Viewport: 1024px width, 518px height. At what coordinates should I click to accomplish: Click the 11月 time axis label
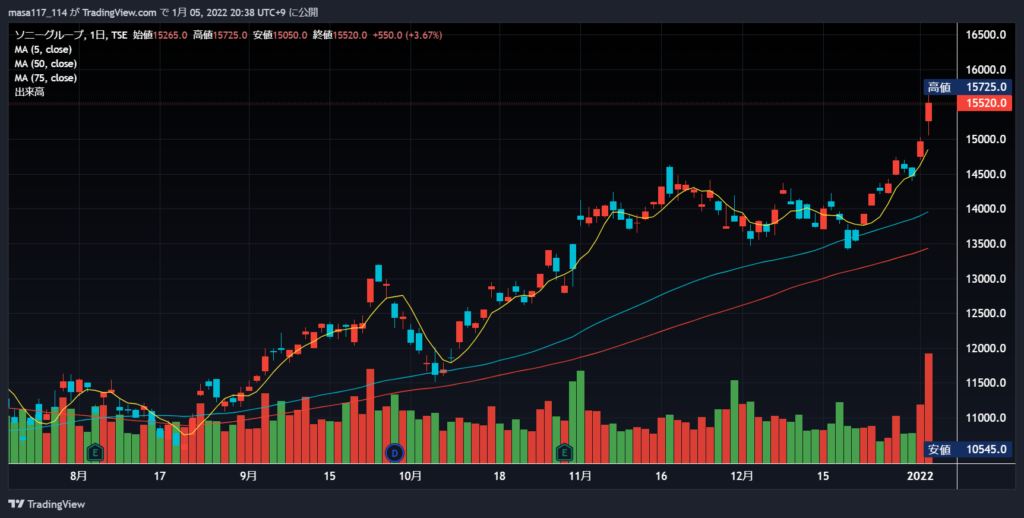click(x=580, y=476)
